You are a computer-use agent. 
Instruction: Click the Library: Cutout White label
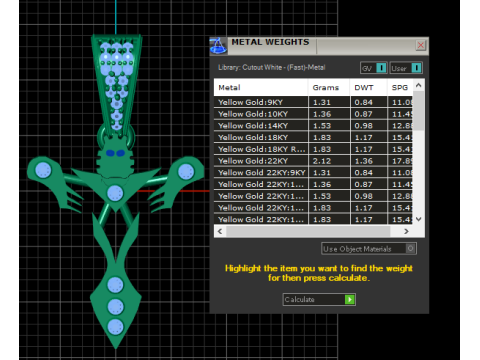click(x=271, y=67)
